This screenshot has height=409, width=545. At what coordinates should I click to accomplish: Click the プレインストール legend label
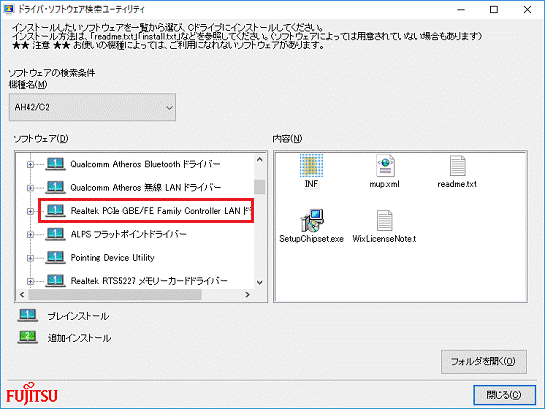tap(79, 316)
